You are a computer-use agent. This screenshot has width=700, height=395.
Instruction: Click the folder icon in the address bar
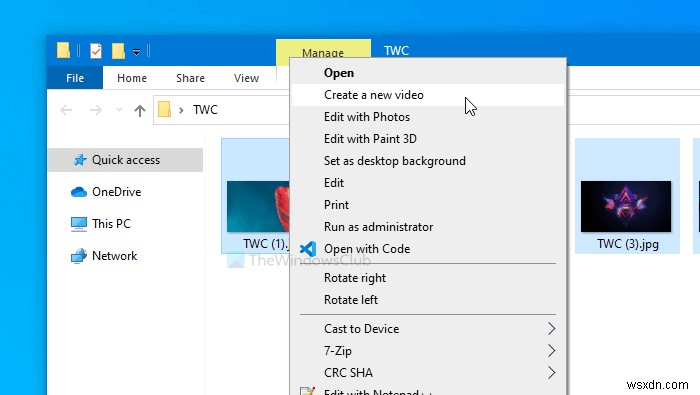pos(164,109)
